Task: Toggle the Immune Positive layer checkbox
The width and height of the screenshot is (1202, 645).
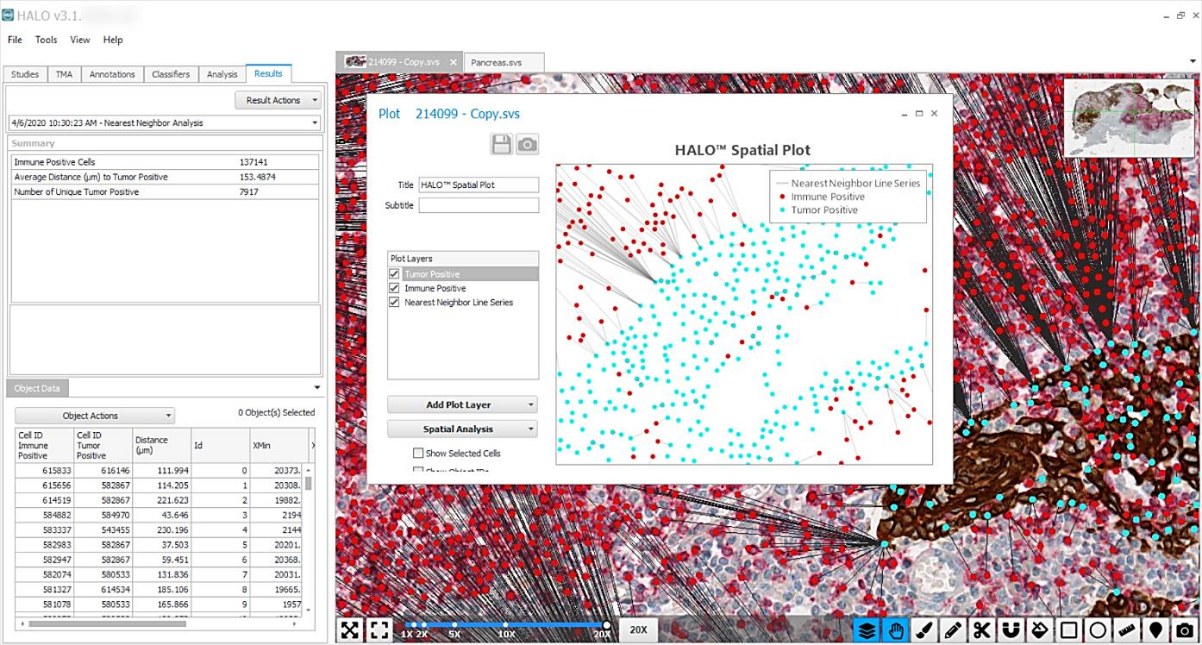Action: pyautogui.click(x=394, y=288)
